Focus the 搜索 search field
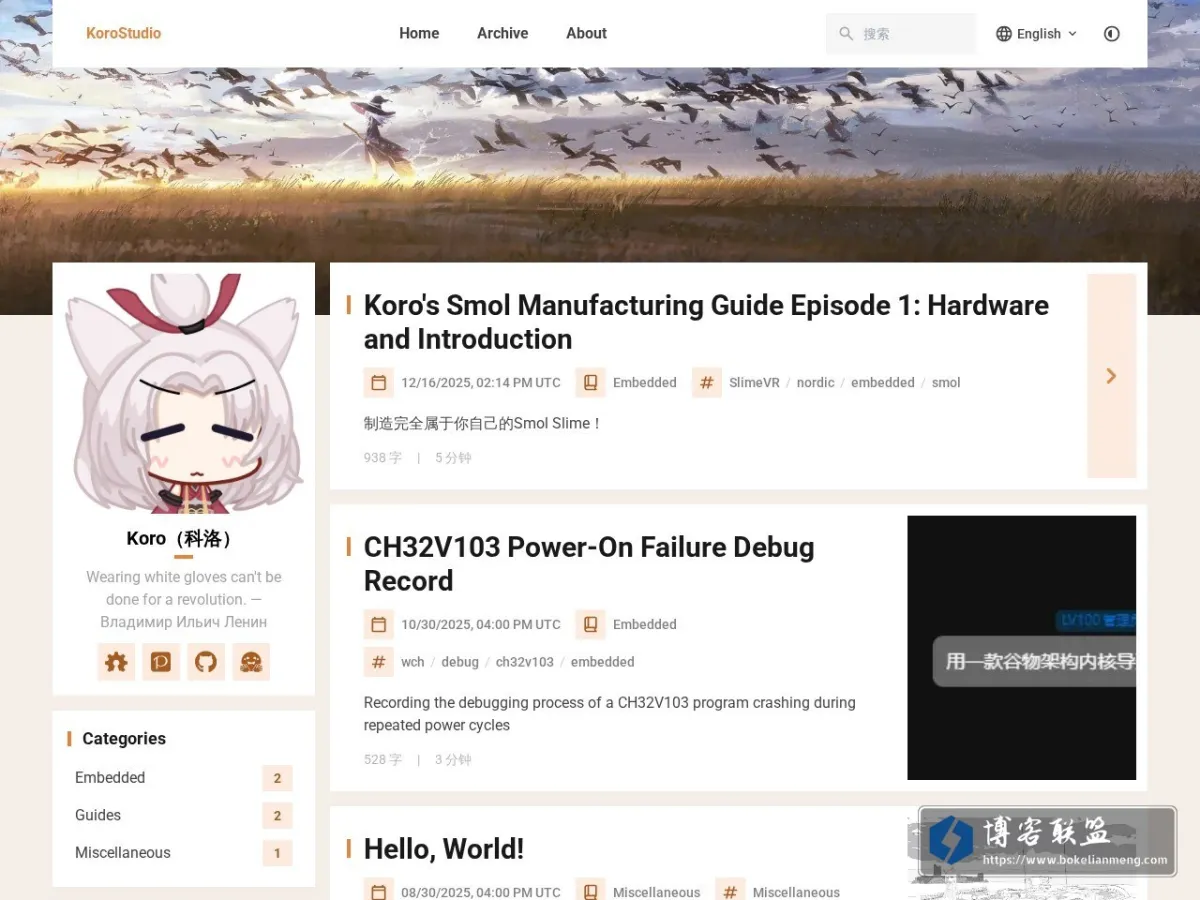The width and height of the screenshot is (1200, 900). [900, 34]
